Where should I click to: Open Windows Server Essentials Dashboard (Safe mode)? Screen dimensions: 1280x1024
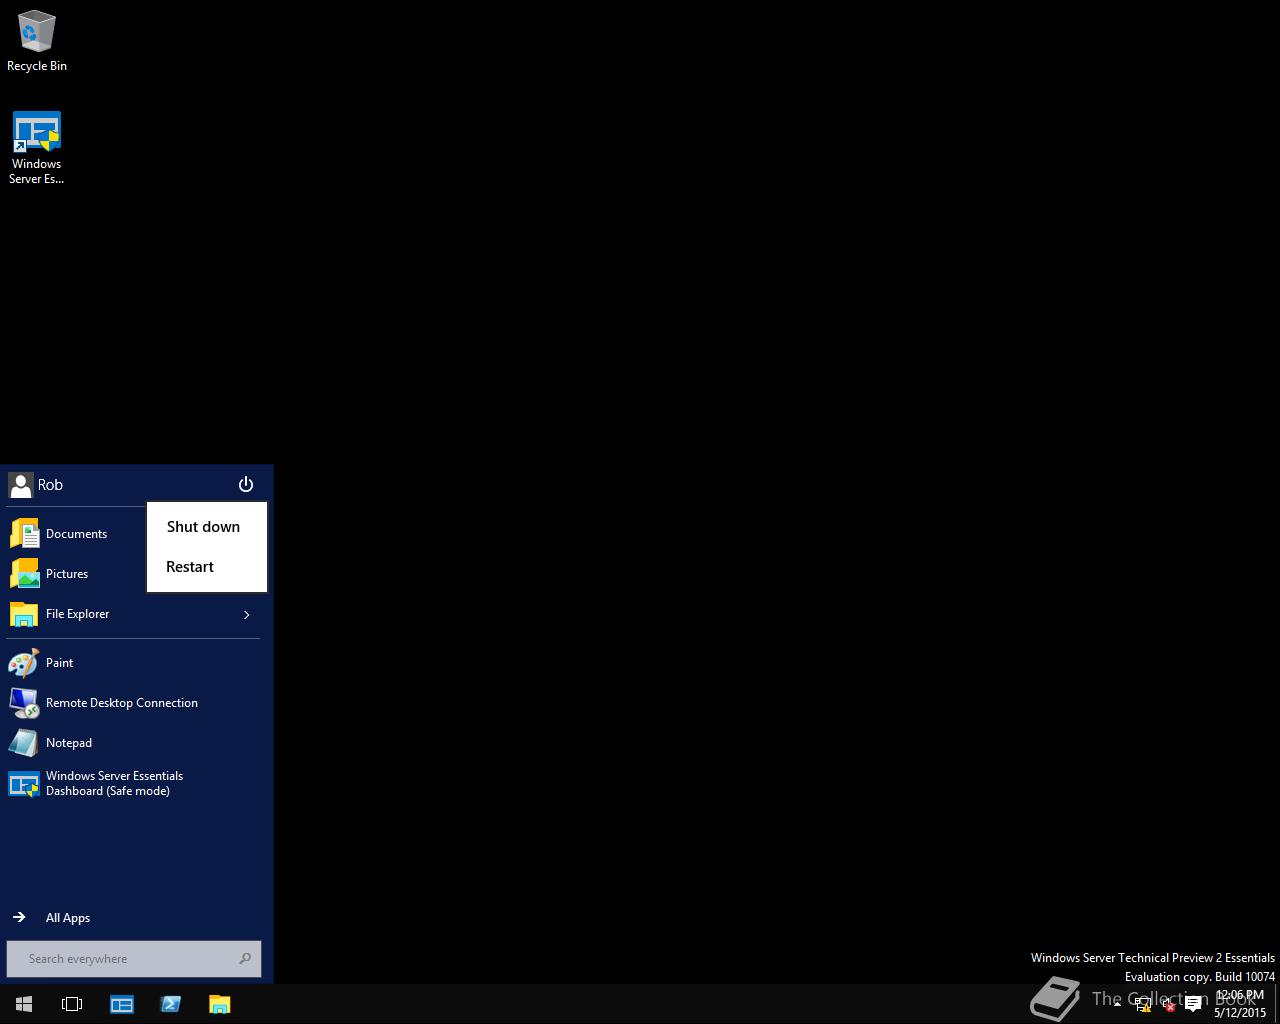[x=133, y=784]
